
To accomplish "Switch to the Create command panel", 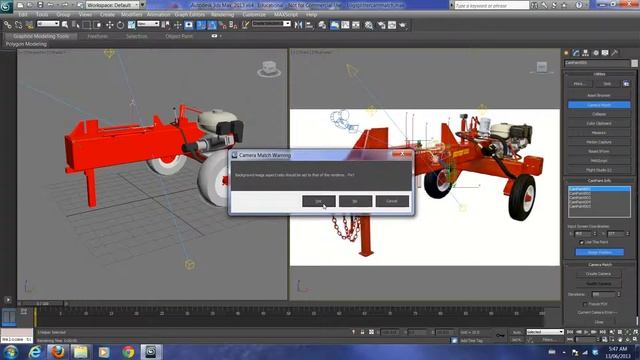I will click(x=567, y=53).
